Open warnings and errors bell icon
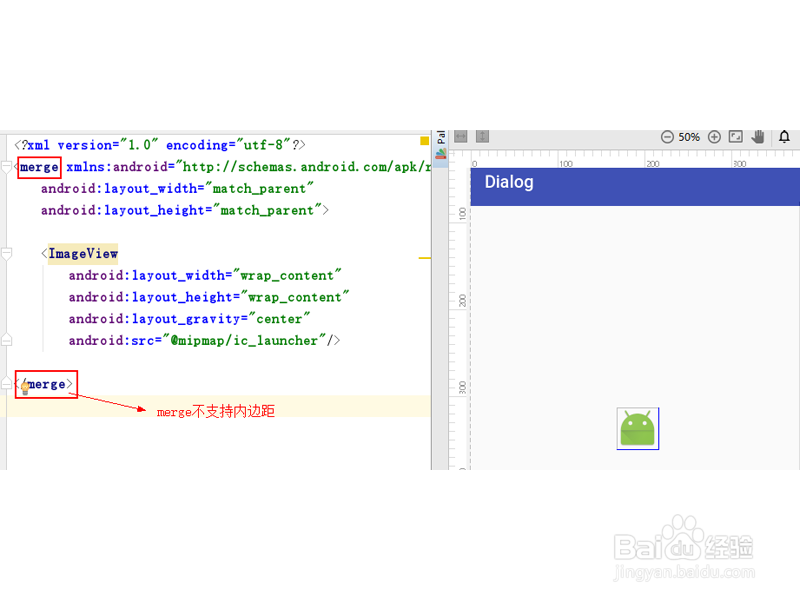The height and width of the screenshot is (600, 800). [784, 136]
